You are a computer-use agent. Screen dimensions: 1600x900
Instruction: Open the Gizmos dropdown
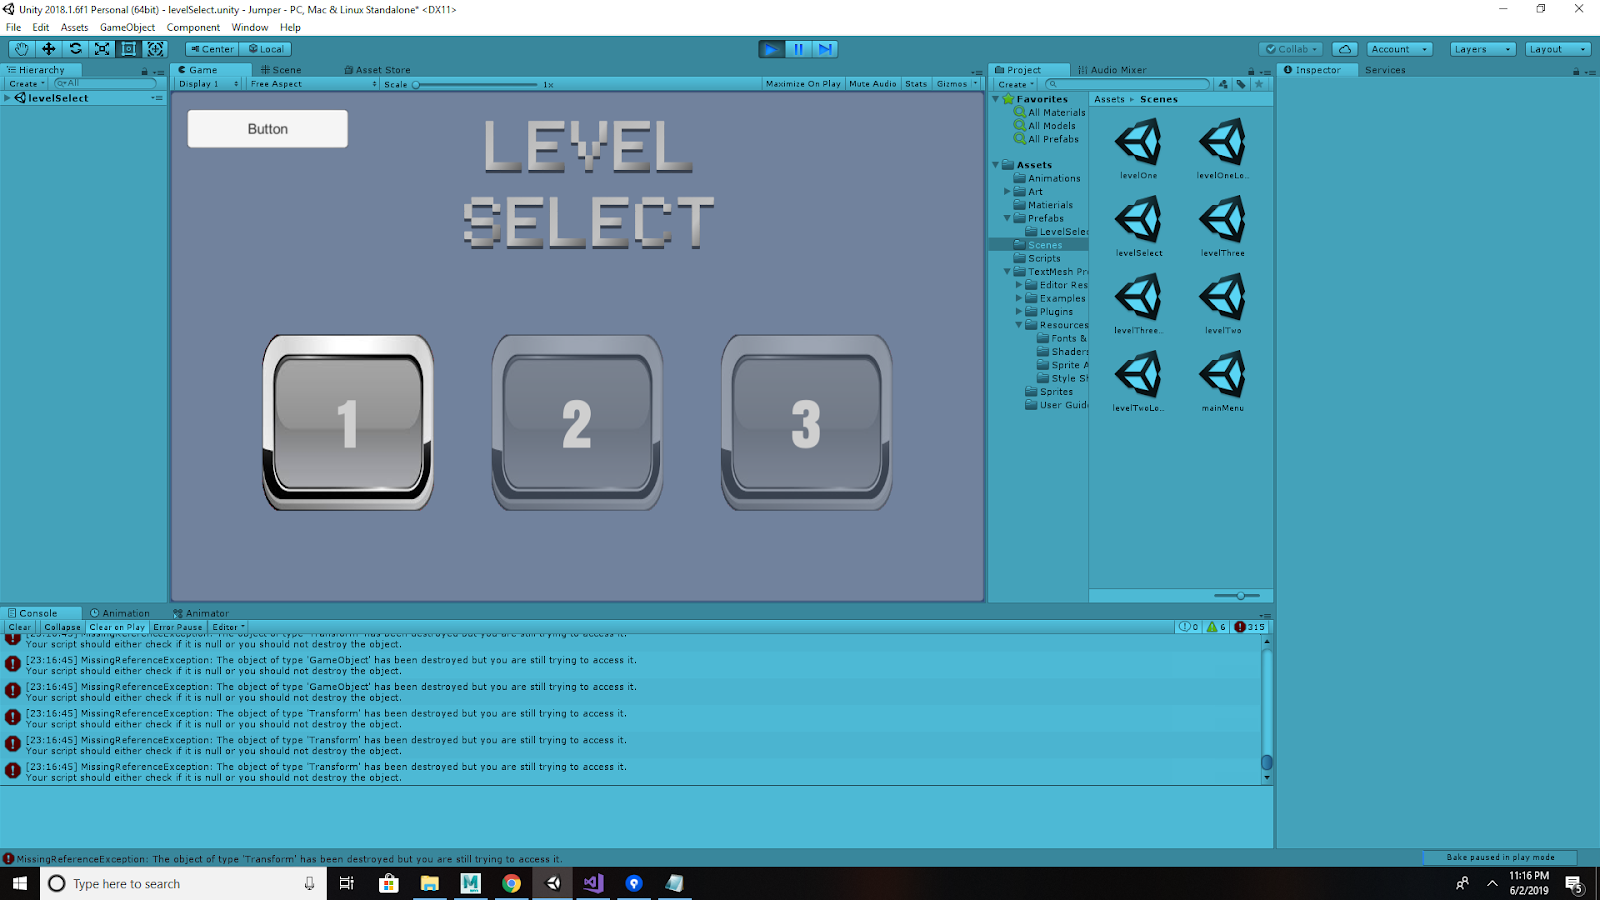pyautogui.click(x=957, y=84)
